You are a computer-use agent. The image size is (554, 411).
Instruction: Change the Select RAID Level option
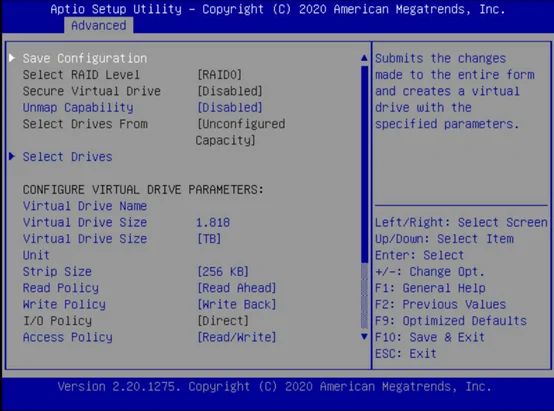tap(219, 75)
